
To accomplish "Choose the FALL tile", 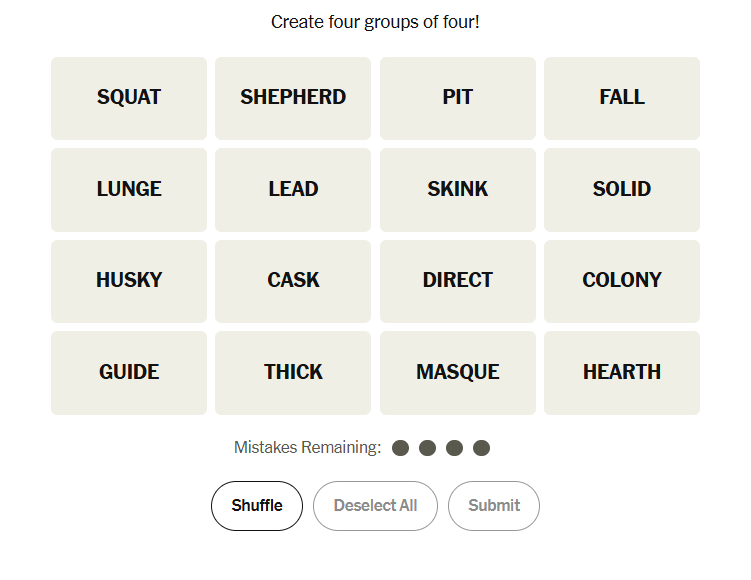I will [x=622, y=98].
